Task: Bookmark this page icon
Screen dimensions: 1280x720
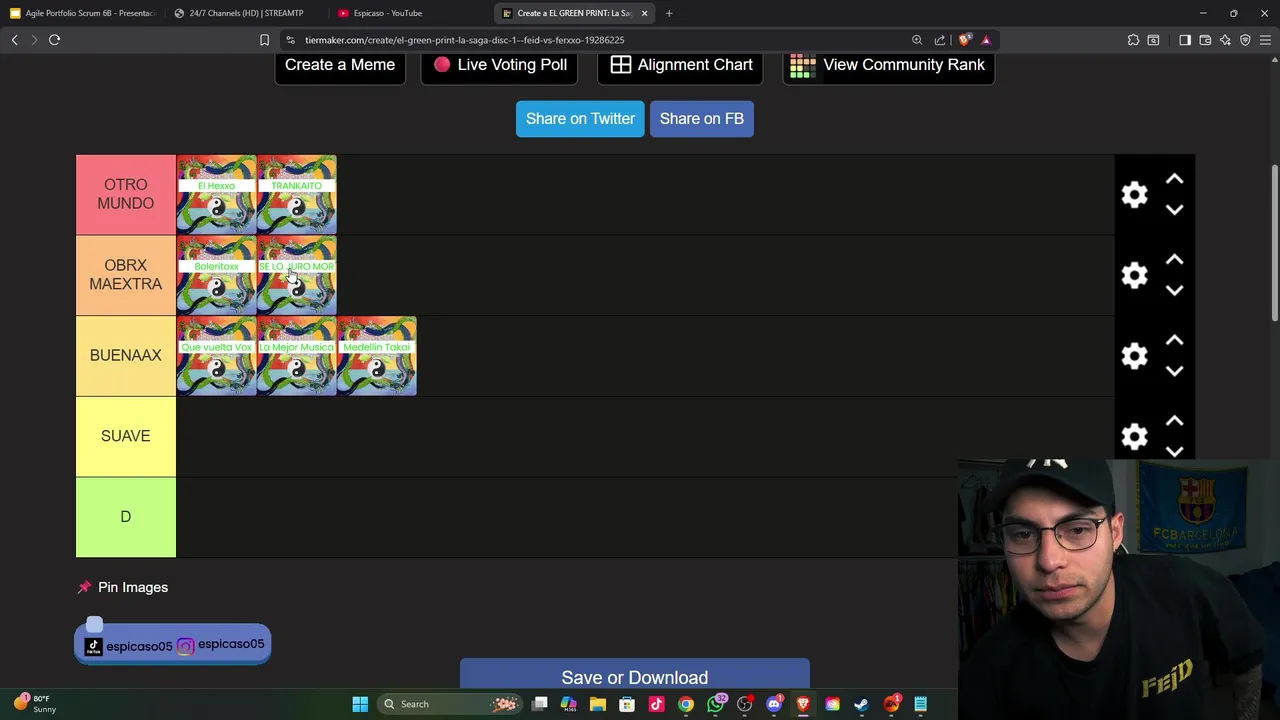Action: pyautogui.click(x=264, y=40)
